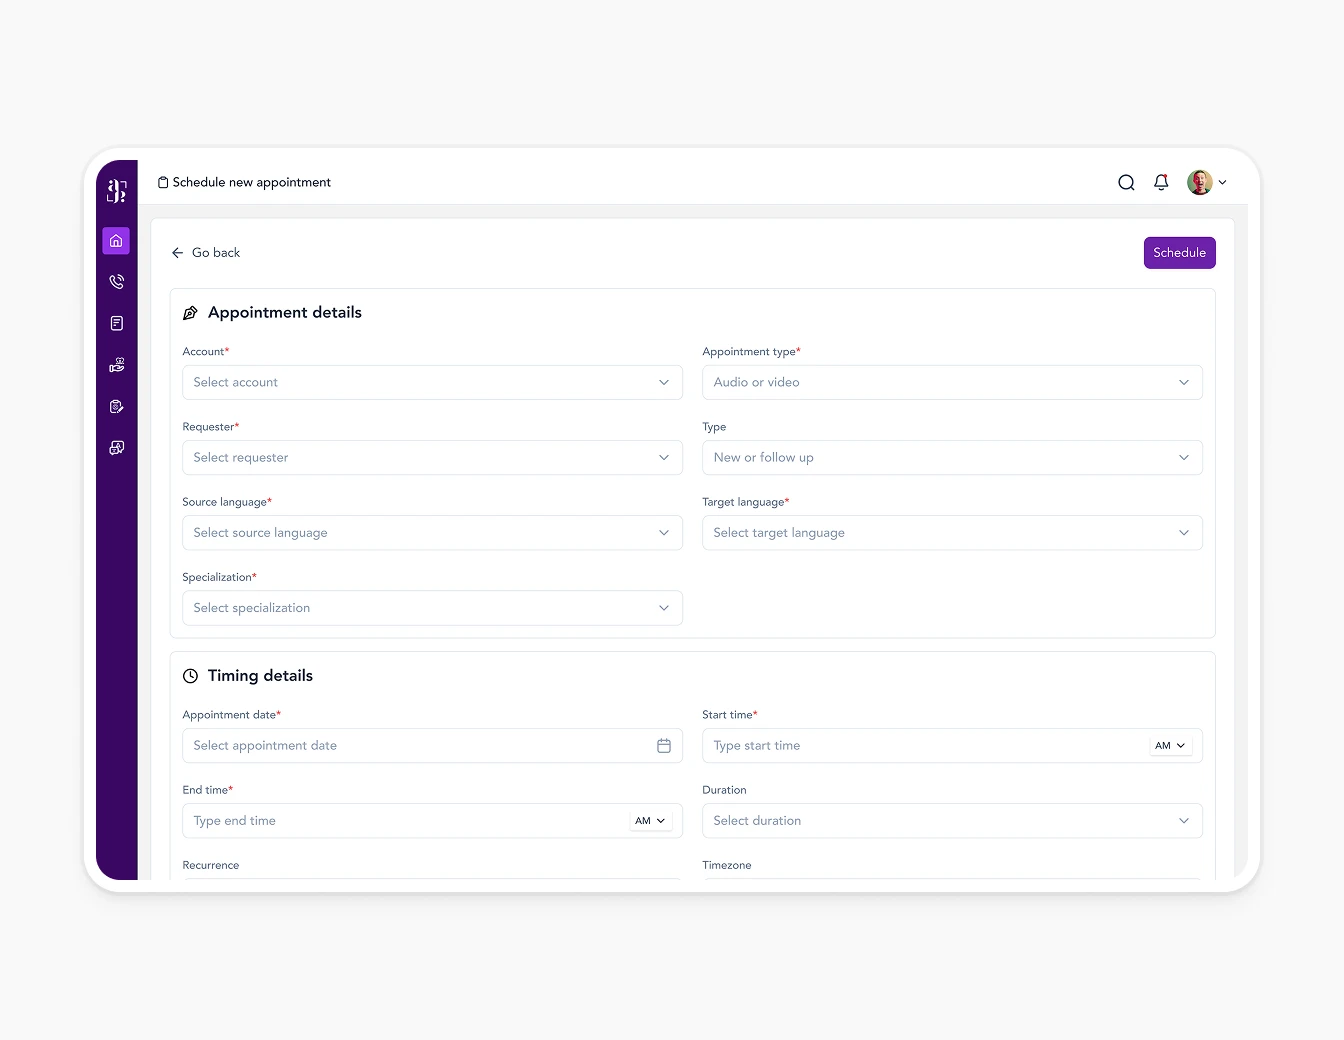Open the document notes sidebar icon
The width and height of the screenshot is (1344, 1040).
(116, 323)
